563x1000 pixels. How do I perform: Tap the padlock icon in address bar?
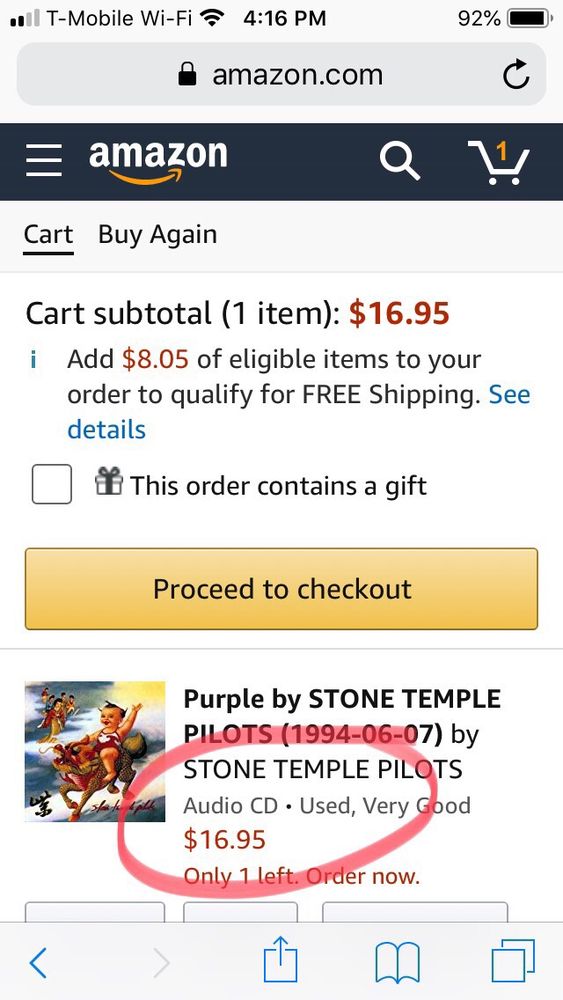[x=187, y=75]
